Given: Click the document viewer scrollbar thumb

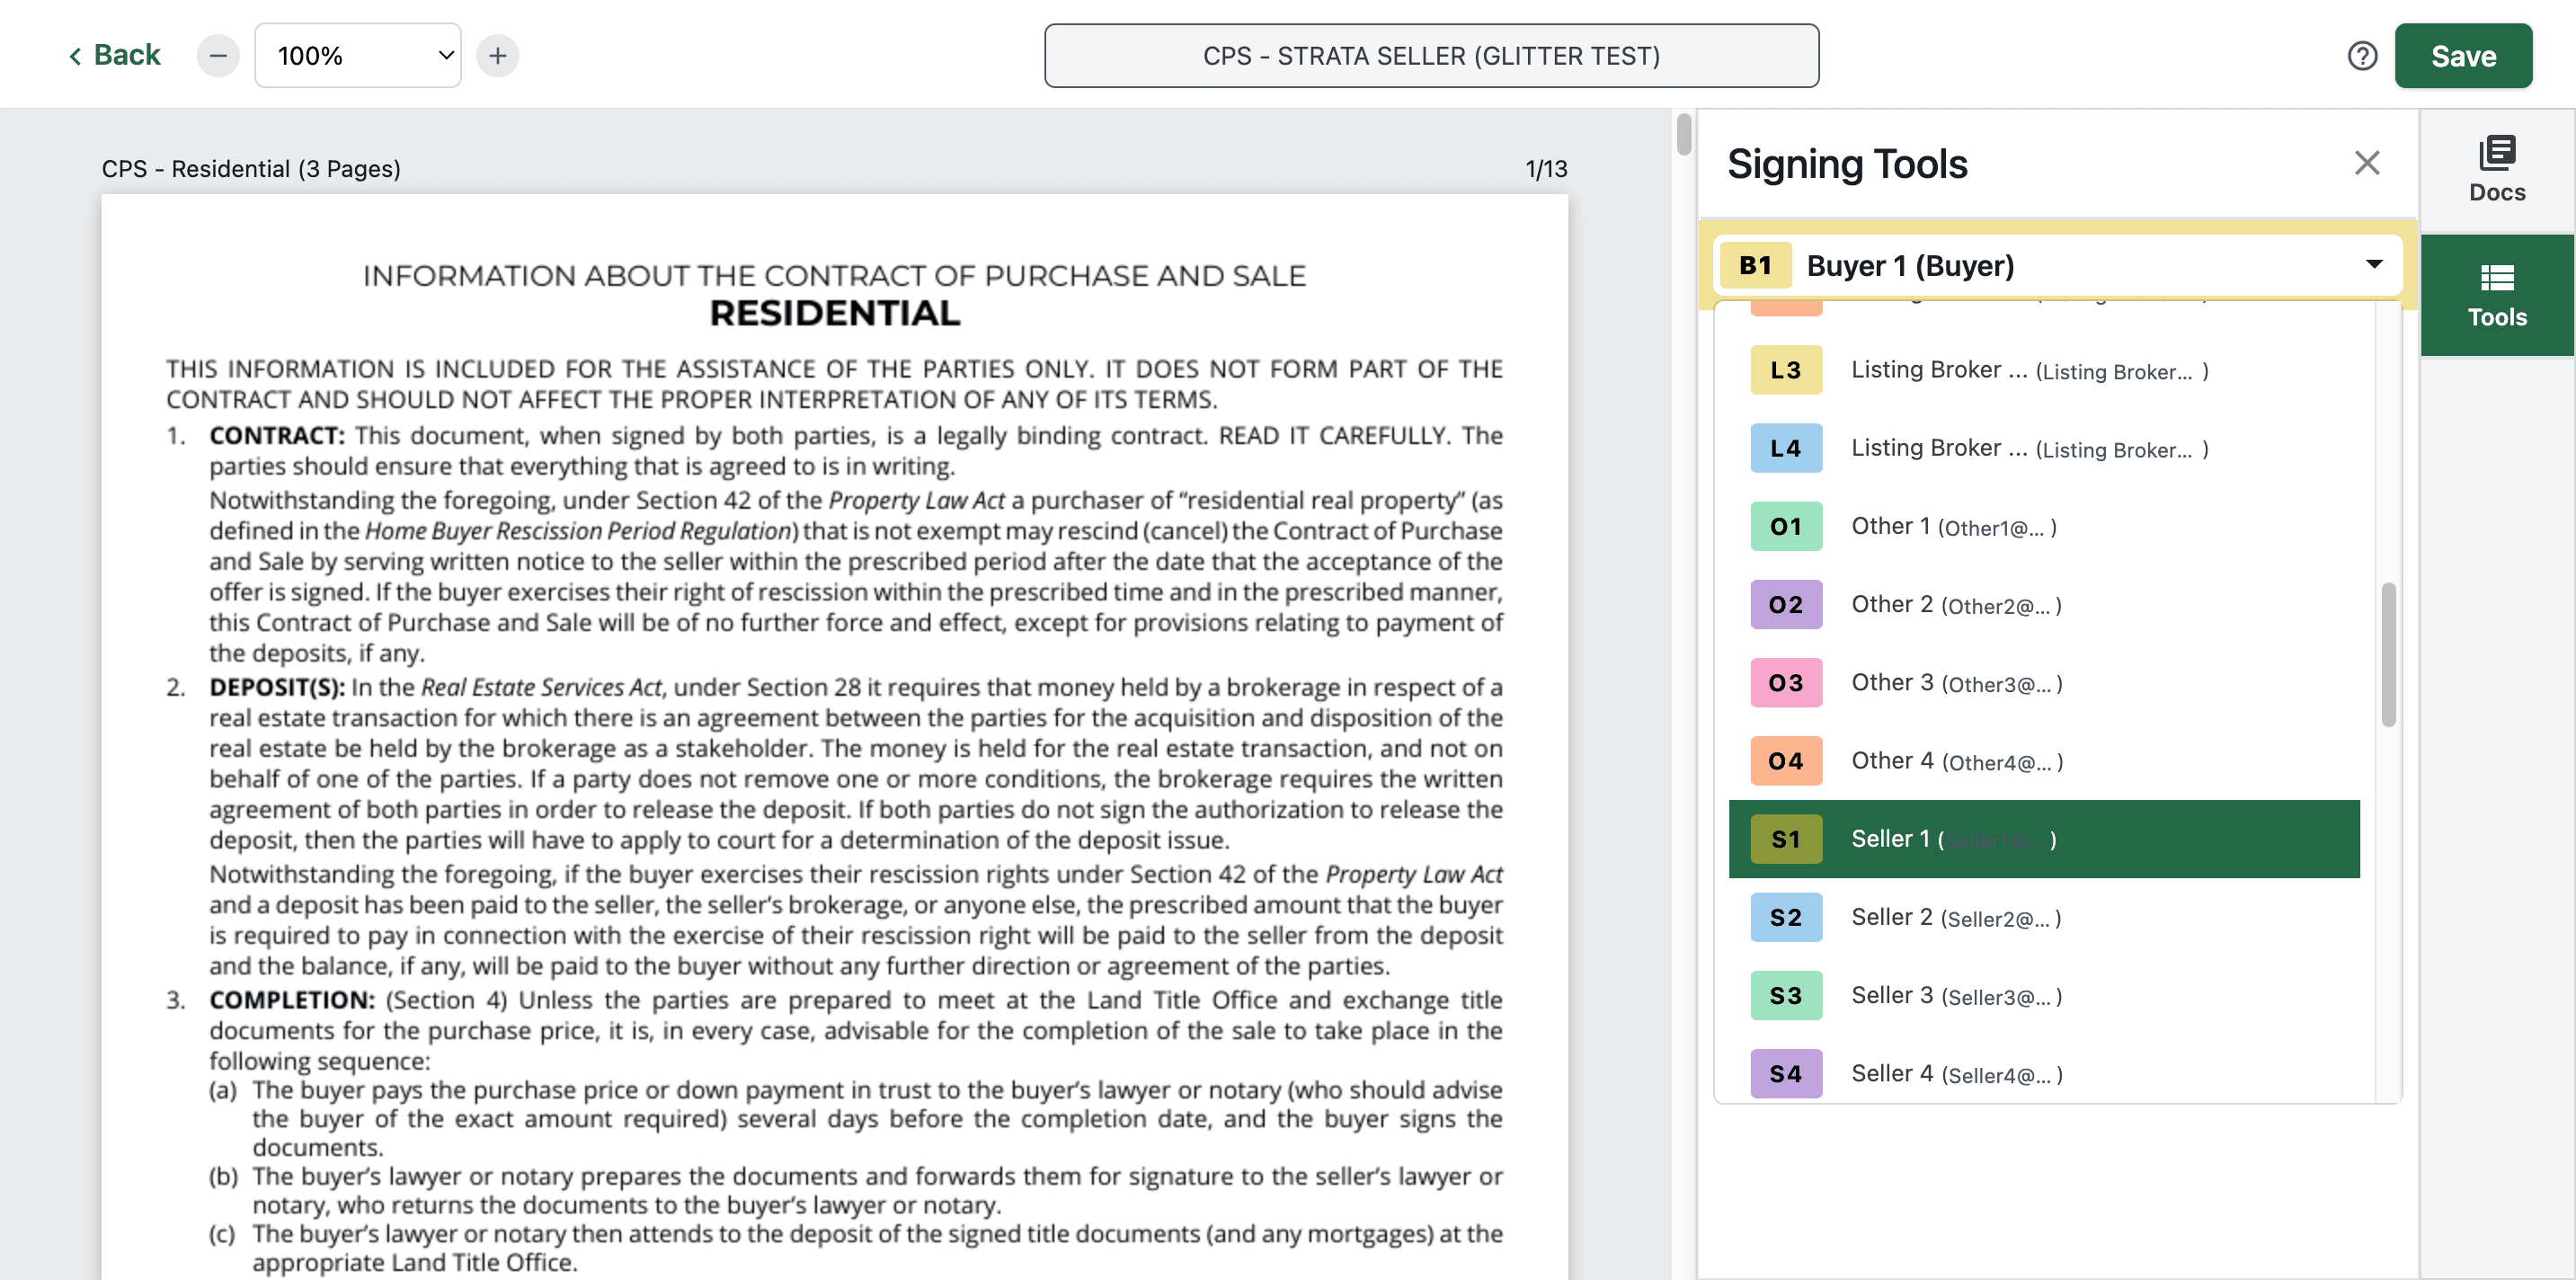Looking at the screenshot, I should [x=1684, y=135].
